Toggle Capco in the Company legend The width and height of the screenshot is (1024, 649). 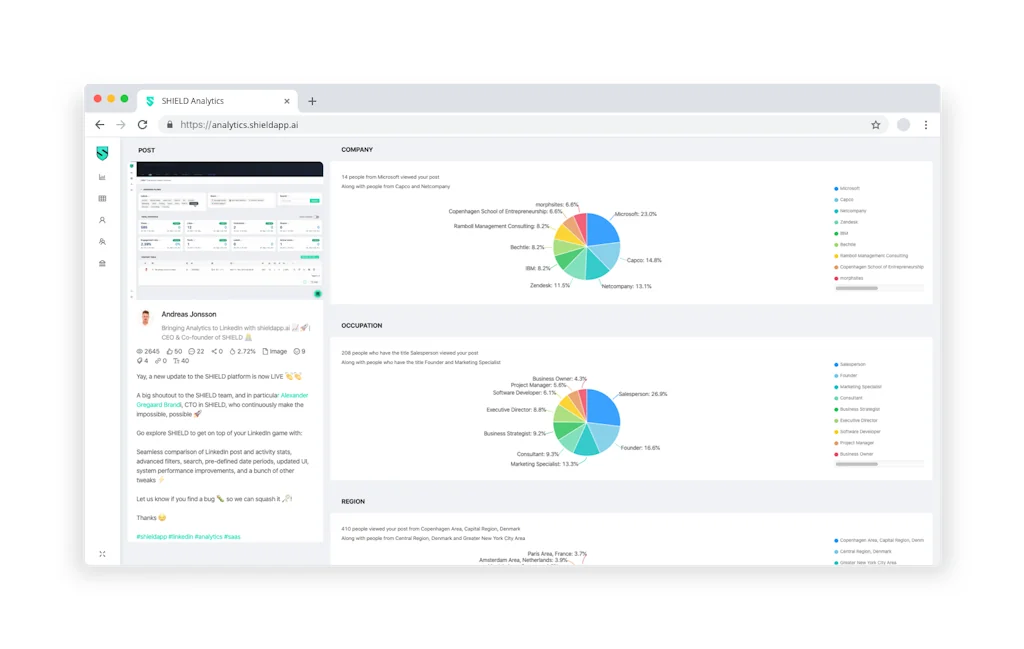click(x=846, y=199)
